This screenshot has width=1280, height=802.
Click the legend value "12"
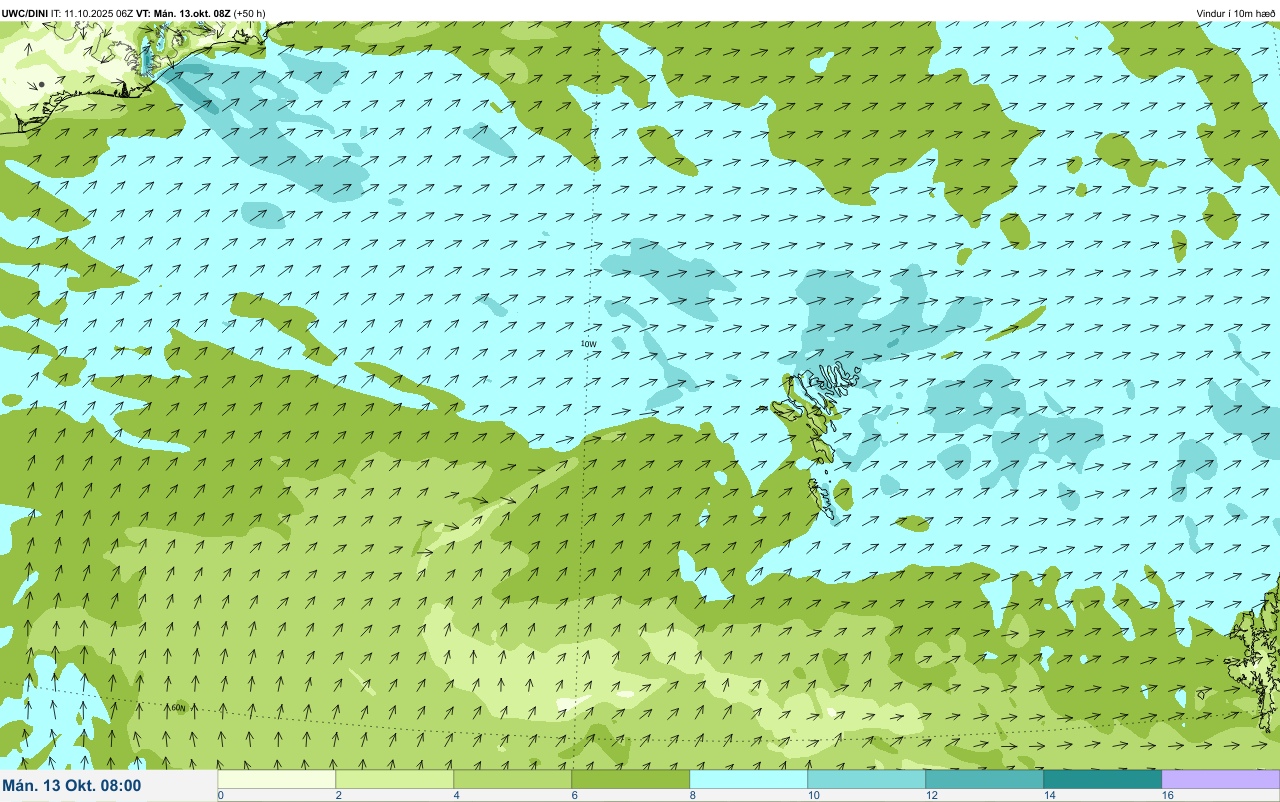coord(932,795)
